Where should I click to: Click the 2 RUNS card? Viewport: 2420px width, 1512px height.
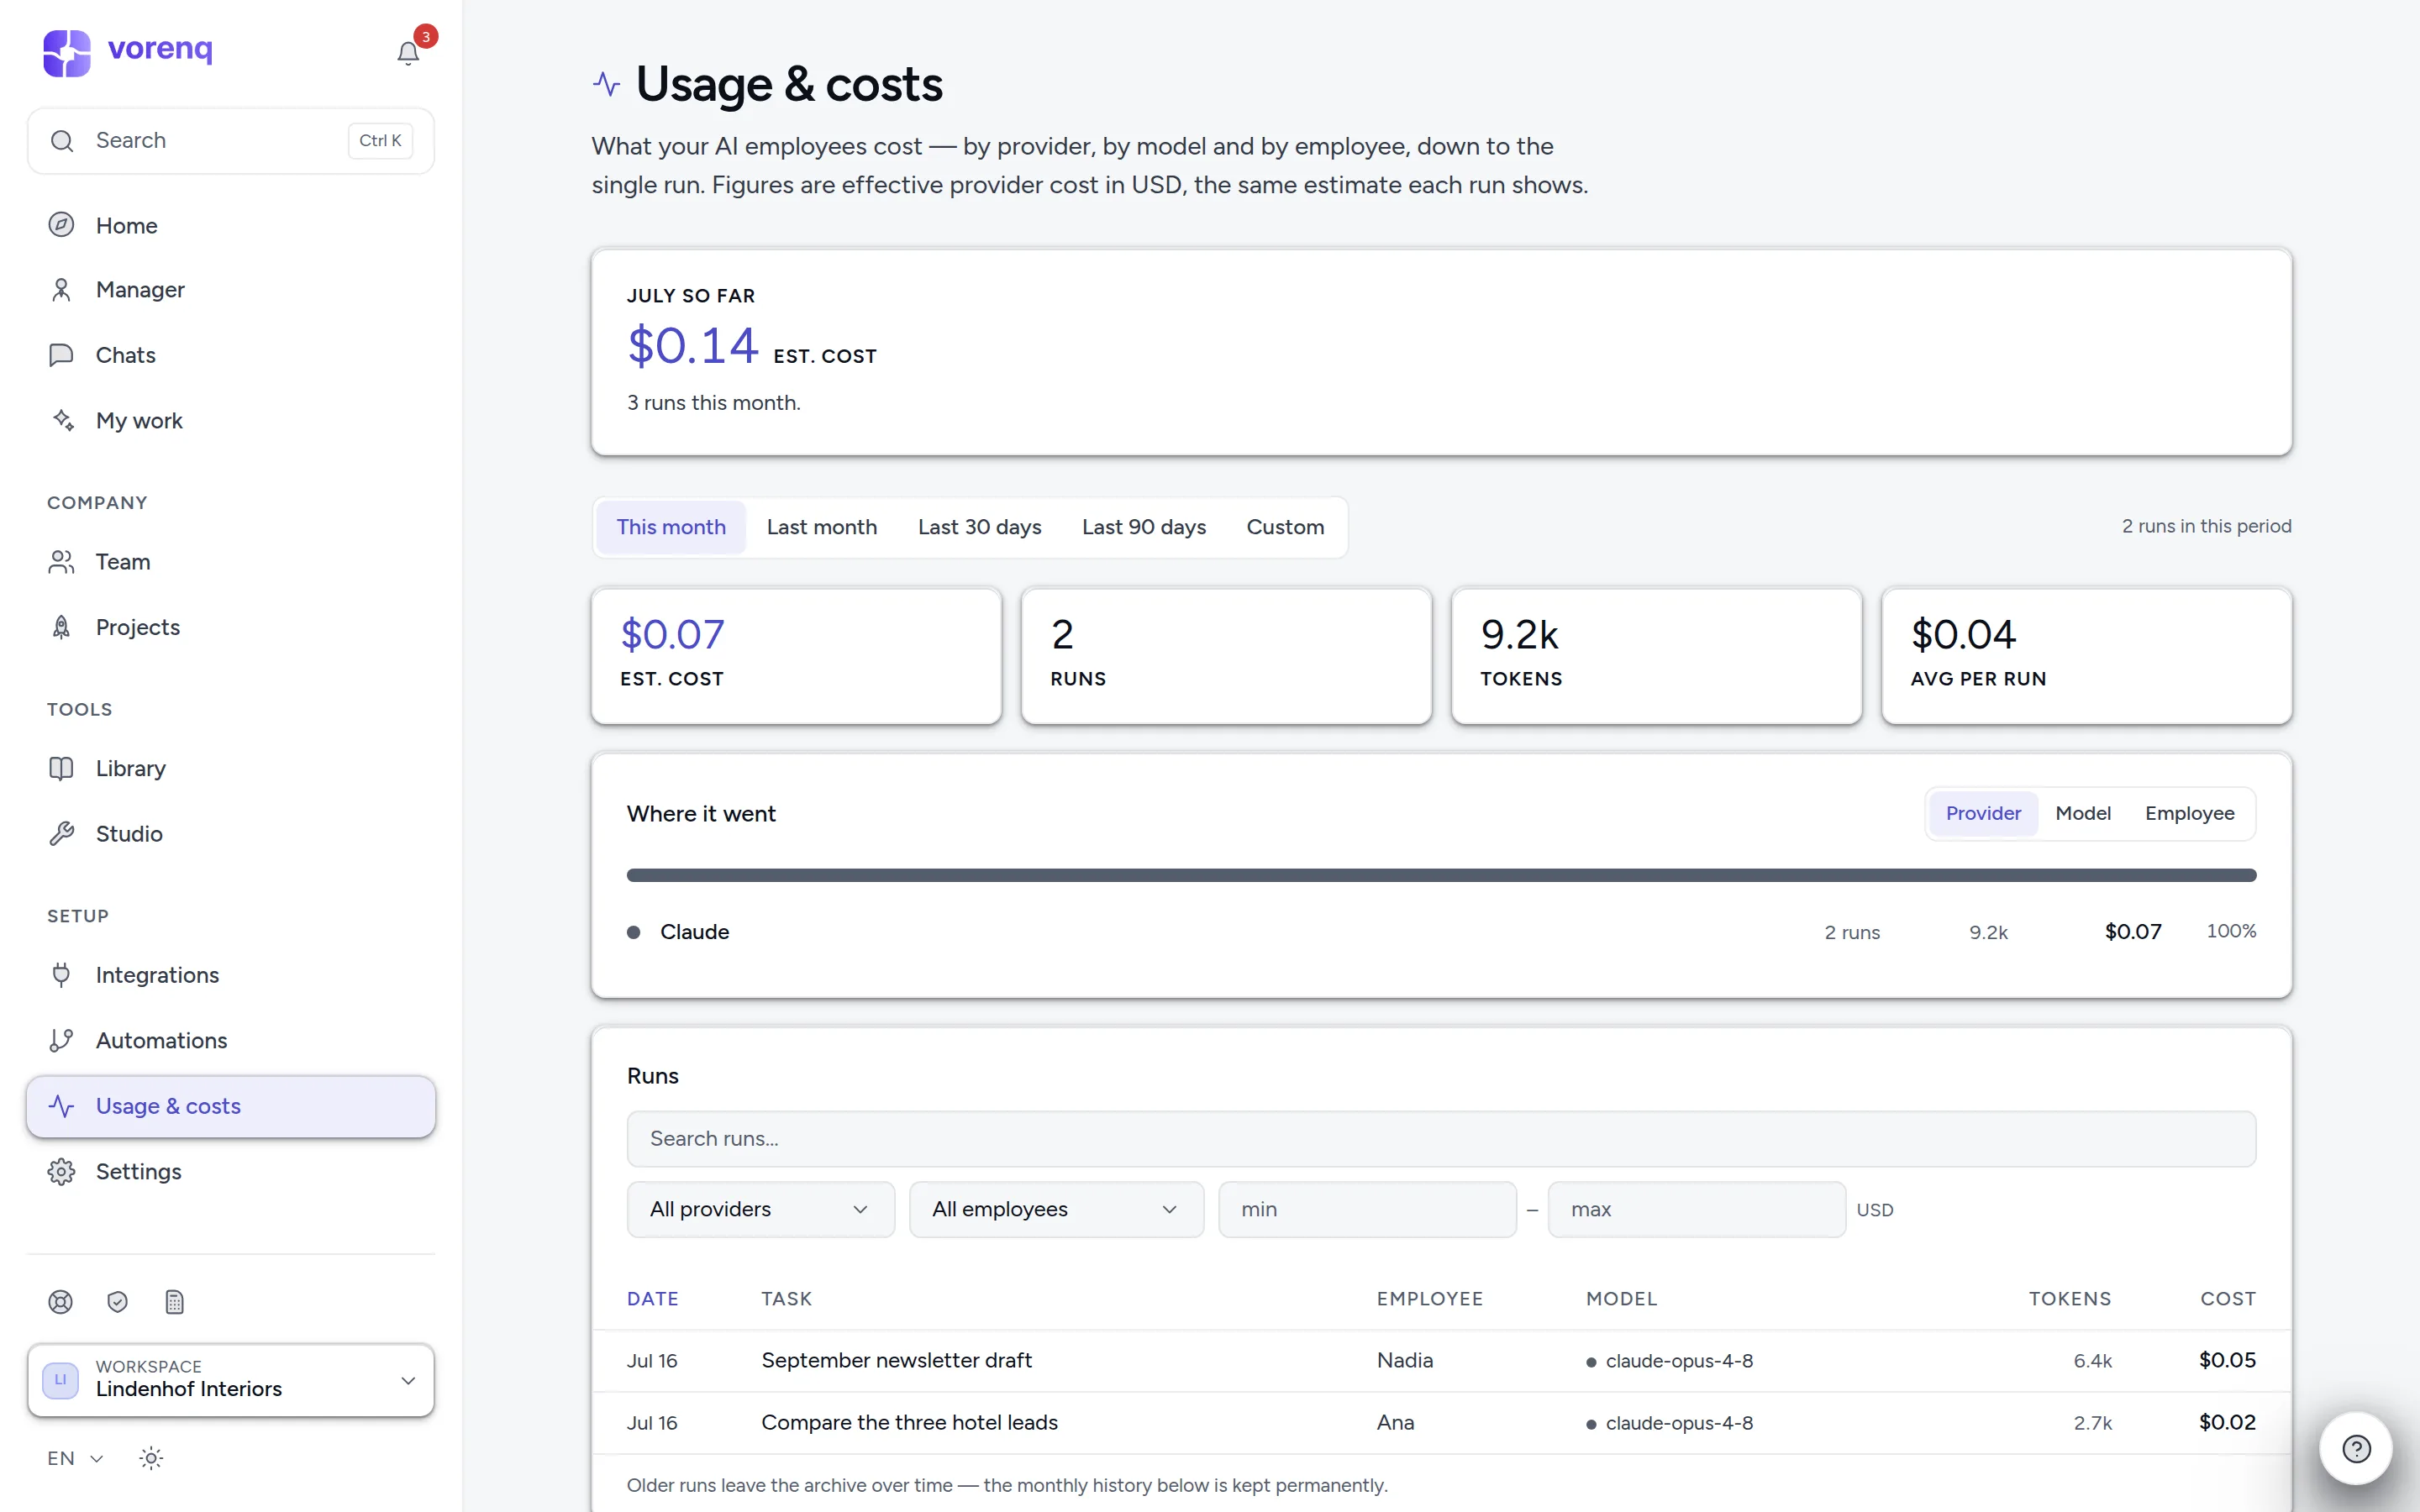[x=1226, y=655]
